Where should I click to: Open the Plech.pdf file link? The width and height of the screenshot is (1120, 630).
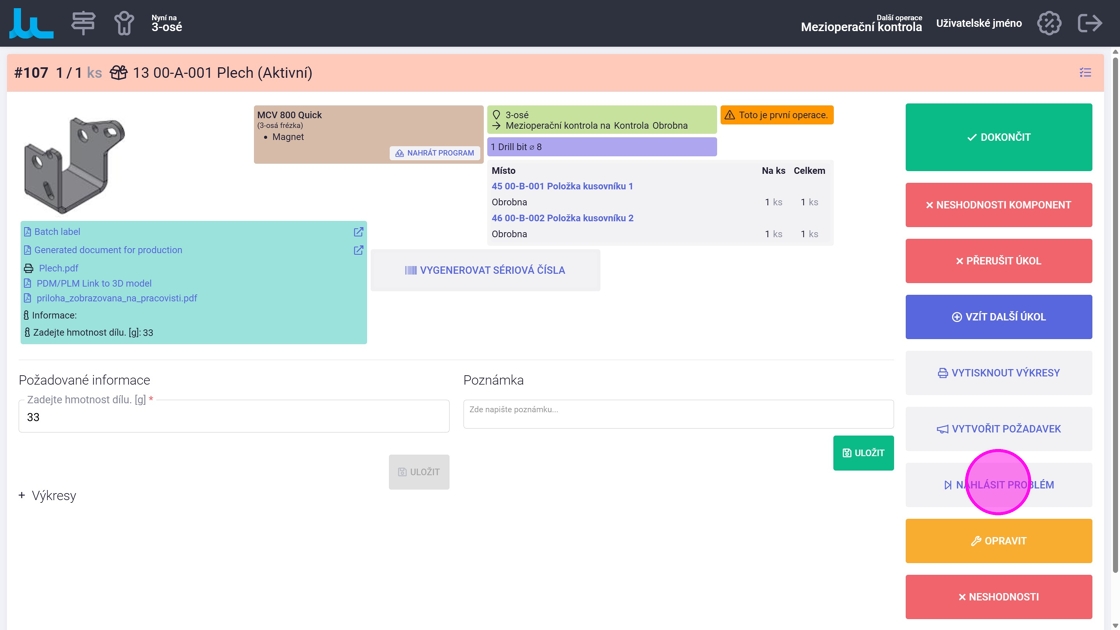(59, 269)
